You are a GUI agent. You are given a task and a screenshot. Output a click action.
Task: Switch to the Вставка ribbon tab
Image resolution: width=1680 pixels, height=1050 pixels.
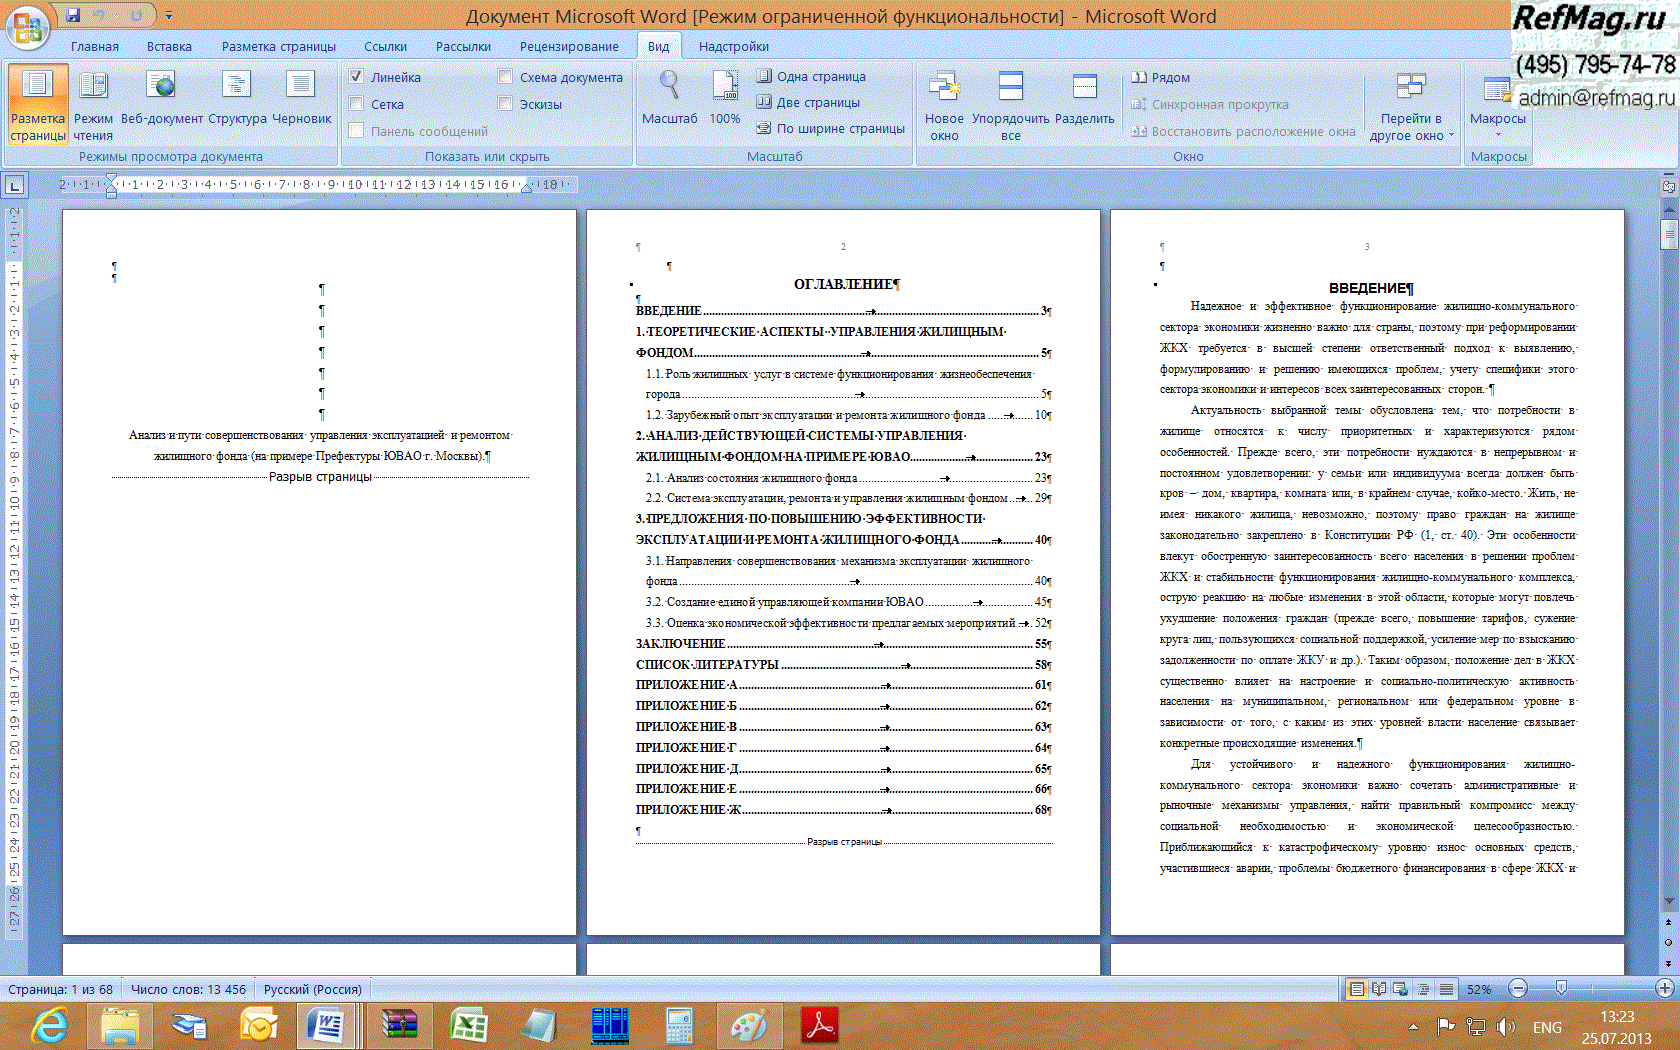coord(169,46)
